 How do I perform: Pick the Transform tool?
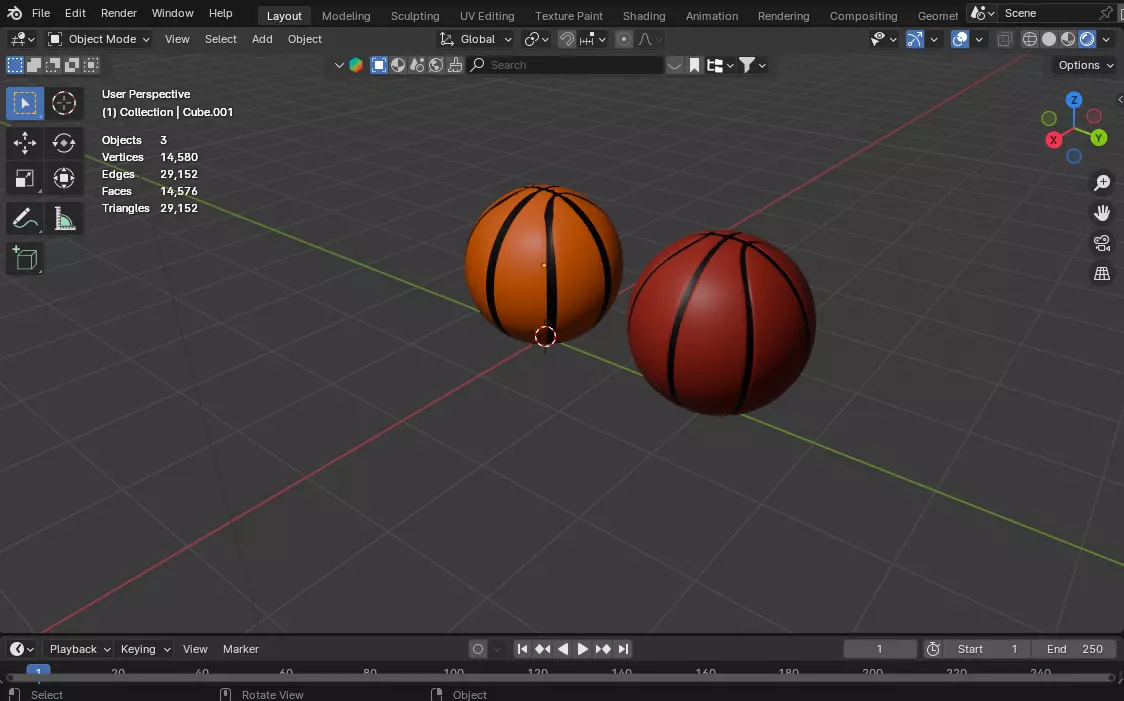coord(64,178)
